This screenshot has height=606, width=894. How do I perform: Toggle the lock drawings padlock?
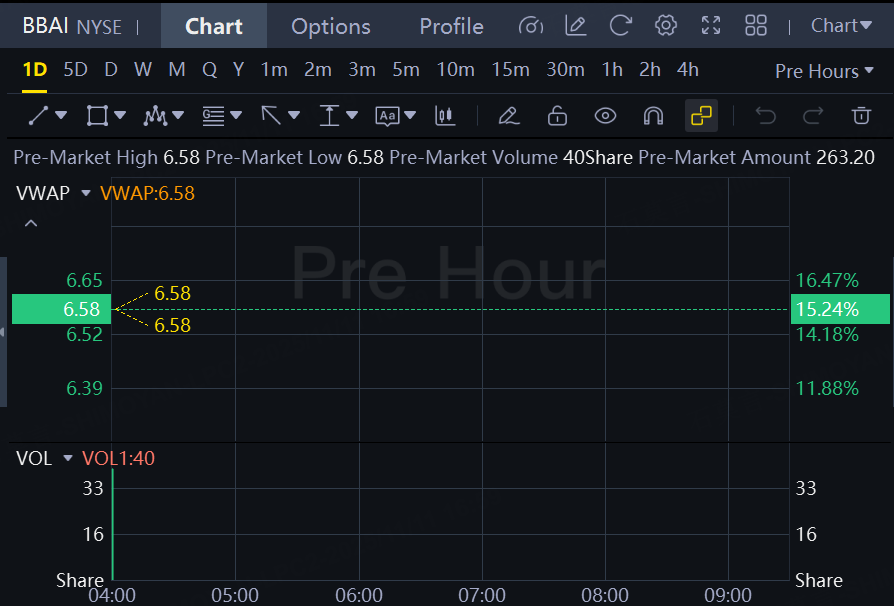point(557,116)
